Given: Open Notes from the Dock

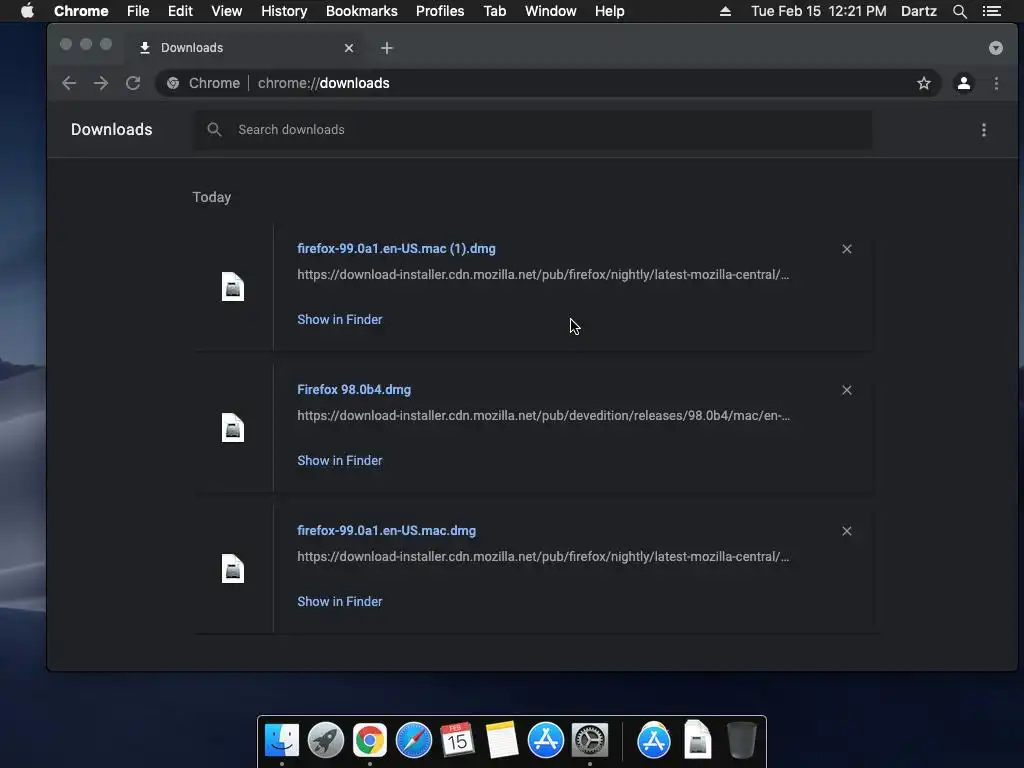Looking at the screenshot, I should 502,740.
